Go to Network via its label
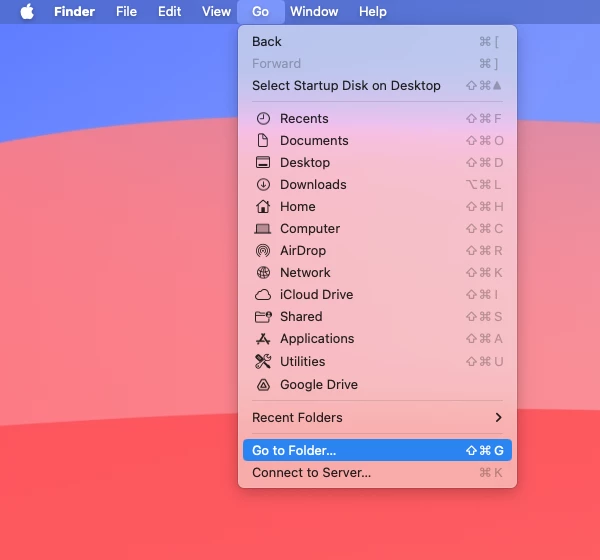Screen dimensions: 600x560 (x=305, y=273)
